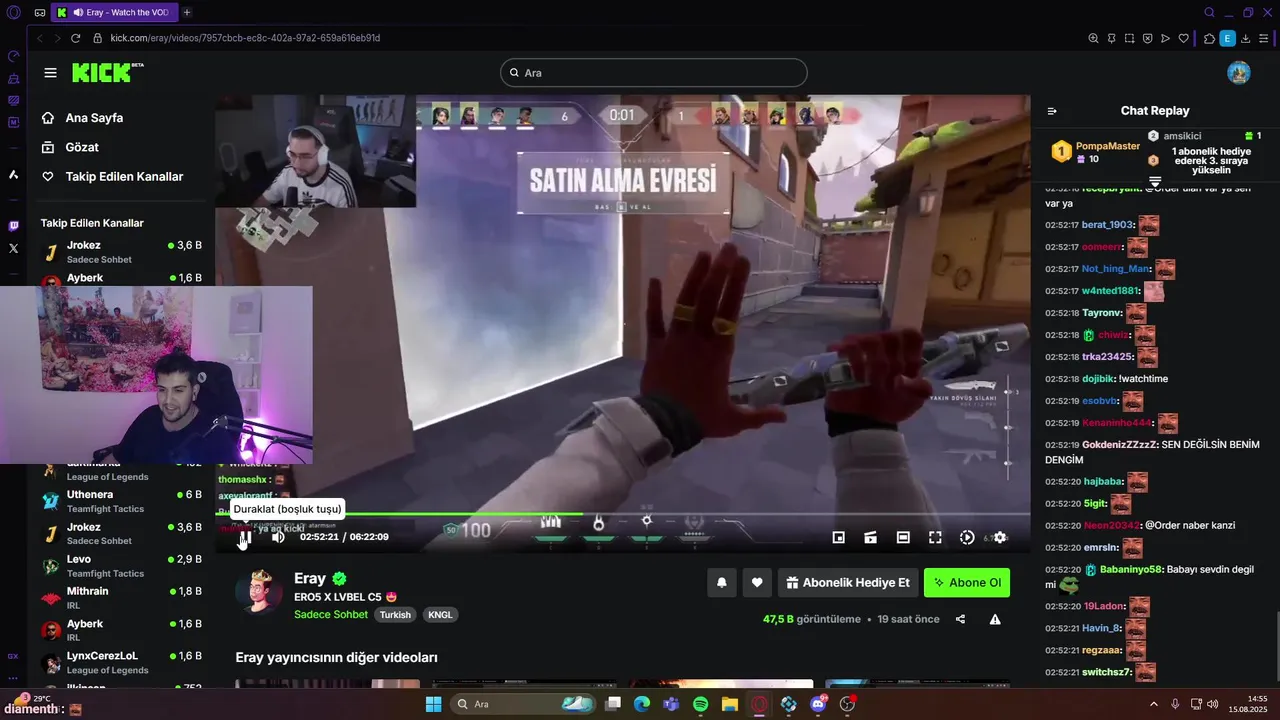Open the Sadece Sohbet category link

(331, 614)
